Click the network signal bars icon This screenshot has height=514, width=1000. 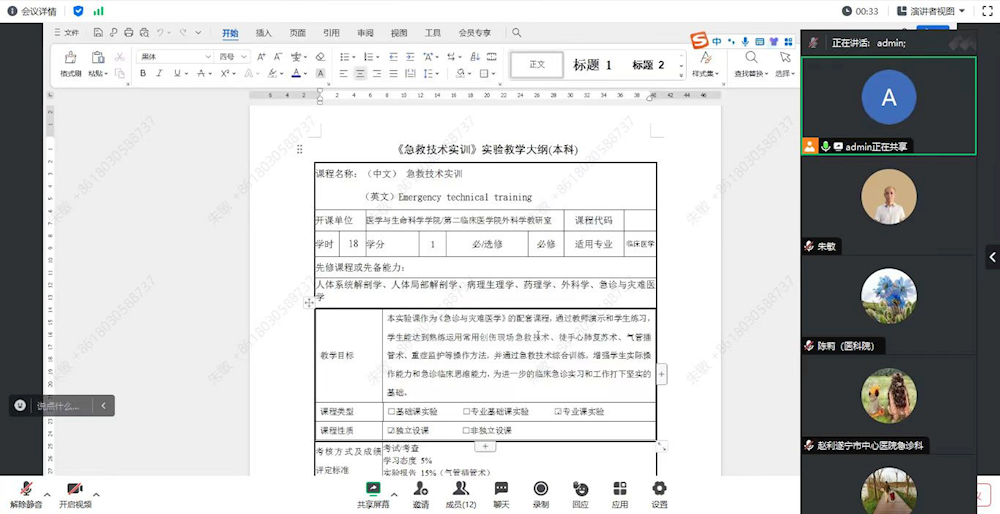click(98, 11)
